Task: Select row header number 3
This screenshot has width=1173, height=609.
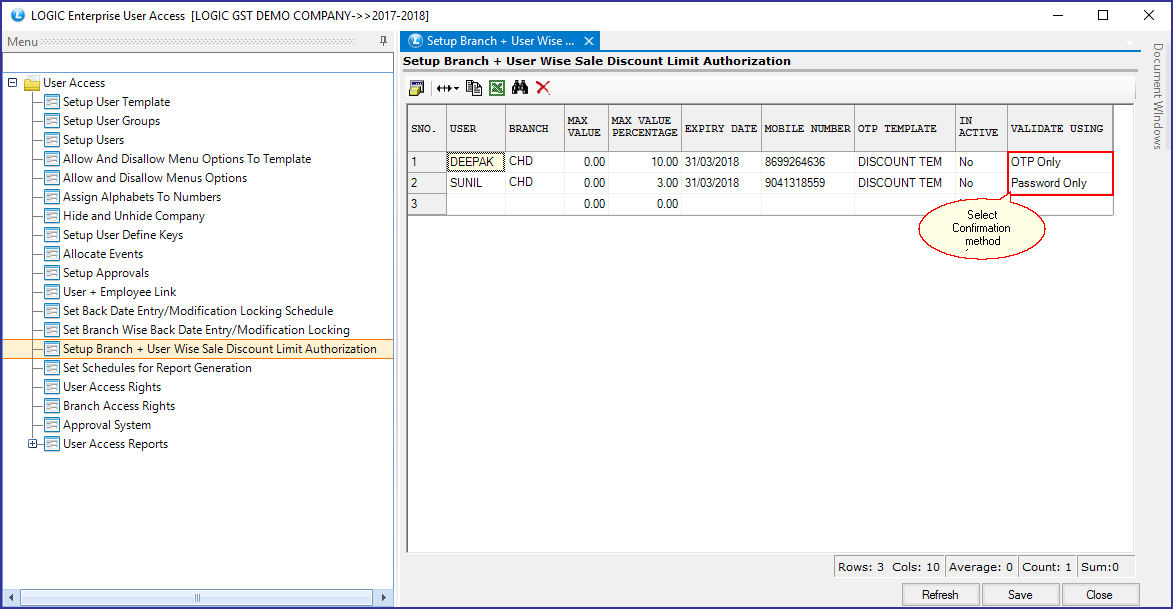Action: (427, 203)
